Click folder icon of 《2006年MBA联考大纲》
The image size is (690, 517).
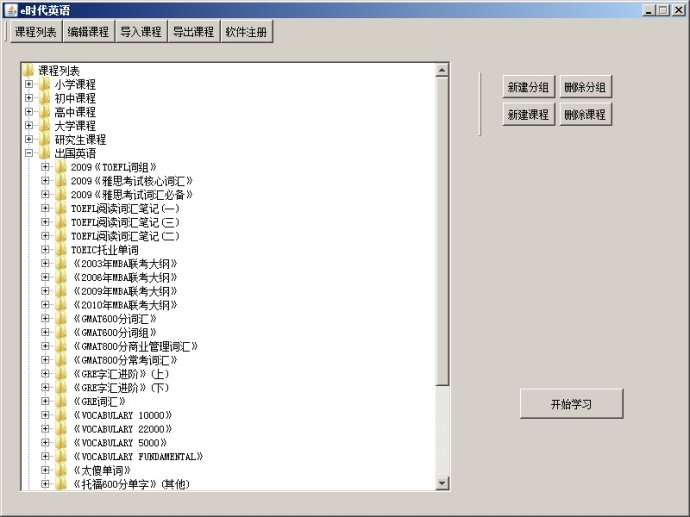tap(61, 277)
